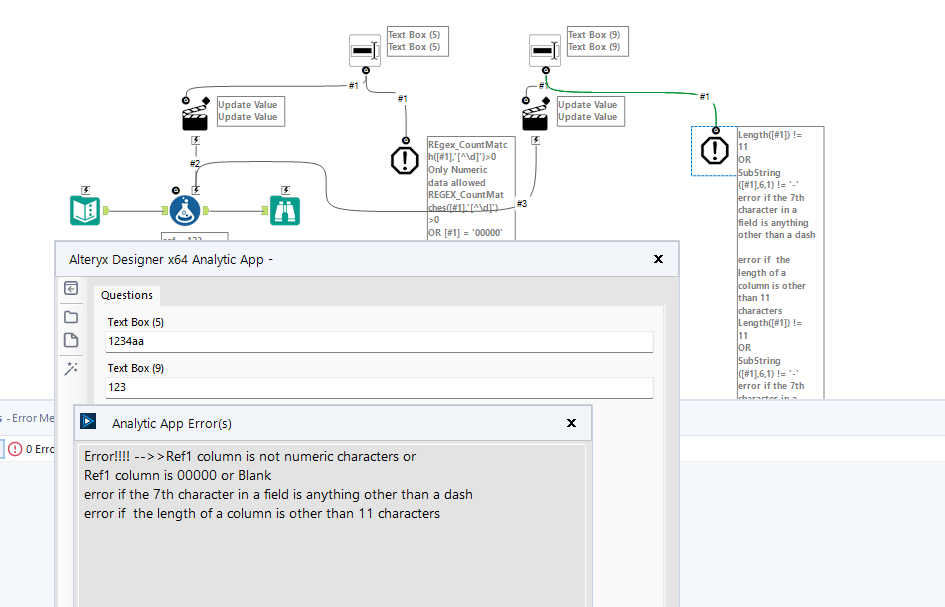945x607 pixels.
Task: Click the right Update Value action tool
Action: pyautogui.click(x=535, y=115)
